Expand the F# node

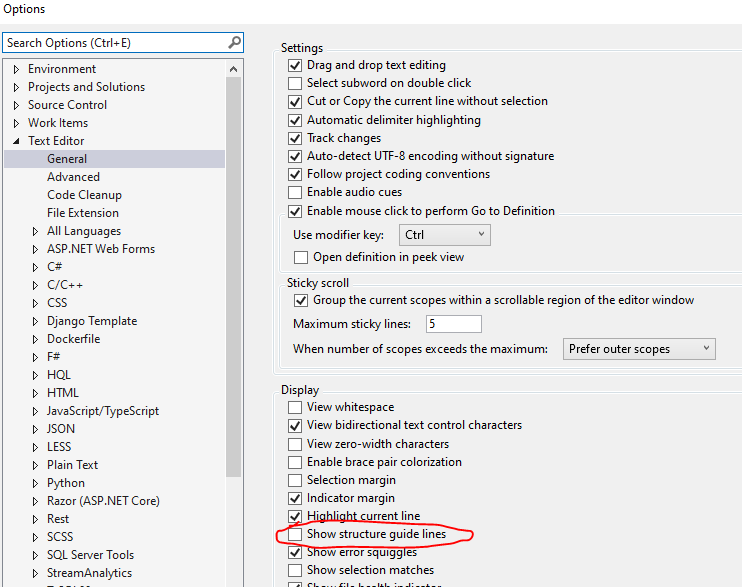click(x=35, y=357)
